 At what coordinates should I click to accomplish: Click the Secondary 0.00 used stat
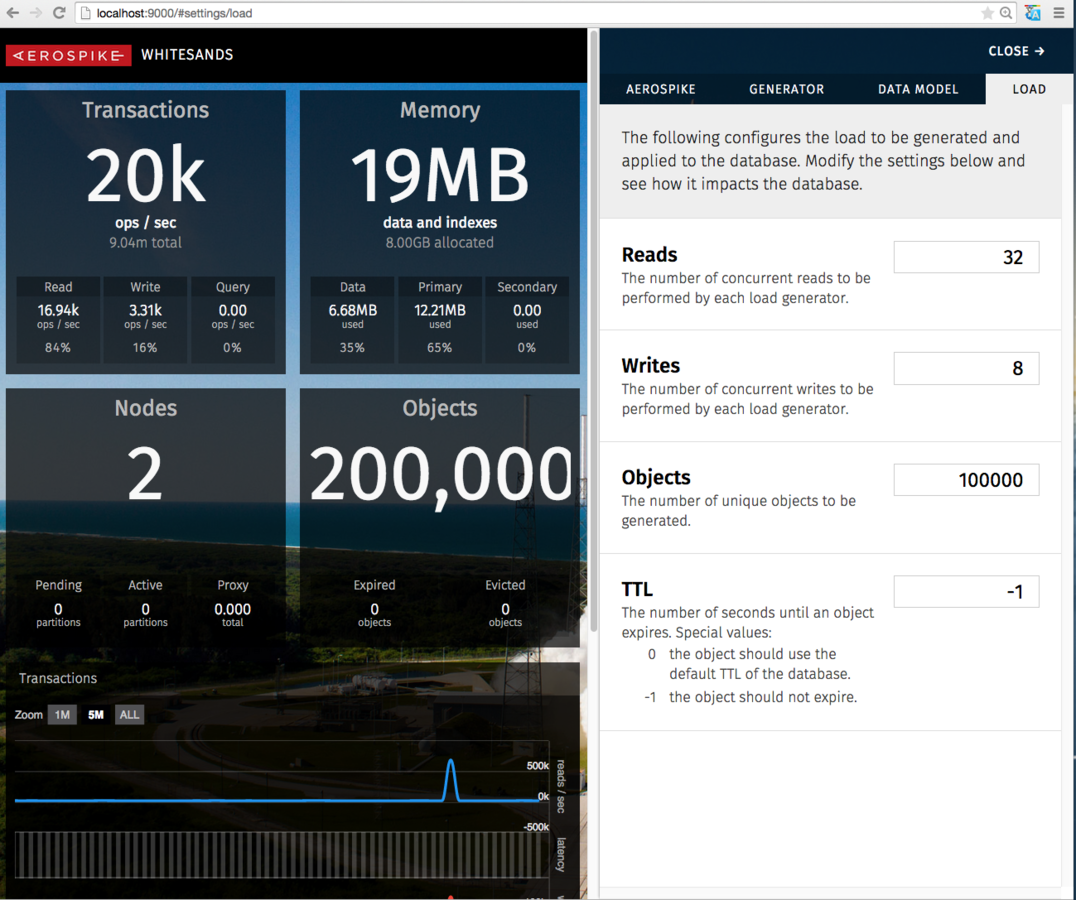click(x=527, y=318)
